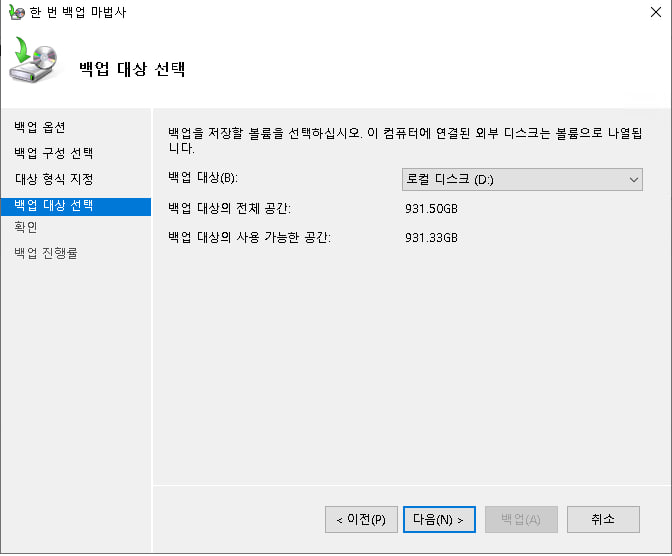The height and width of the screenshot is (556, 672).
Task: Select the highlighted 백업 대상 선택 step
Action: click(x=53, y=206)
